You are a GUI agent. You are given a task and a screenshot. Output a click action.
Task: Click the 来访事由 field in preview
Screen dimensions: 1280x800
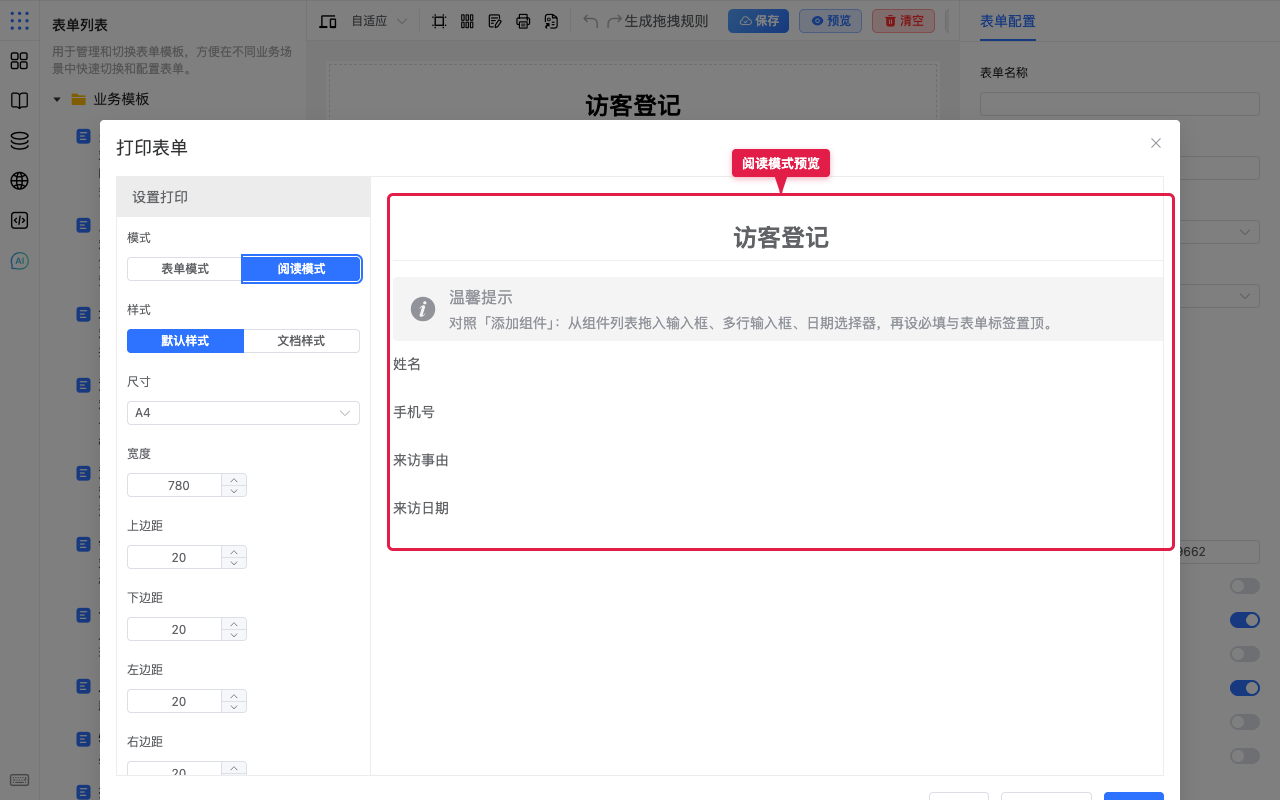tap(421, 460)
